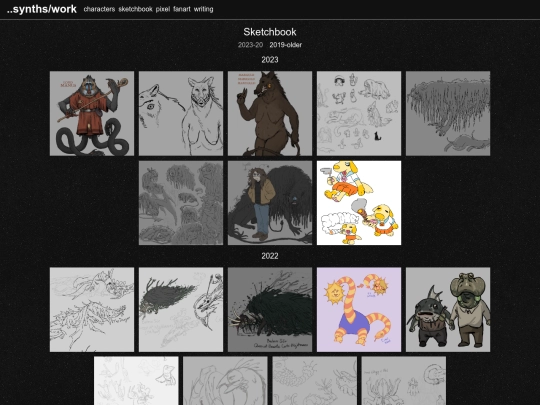The height and width of the screenshot is (405, 540).
Task: Open the first 2022 branchy line sketch
Action: (92, 310)
